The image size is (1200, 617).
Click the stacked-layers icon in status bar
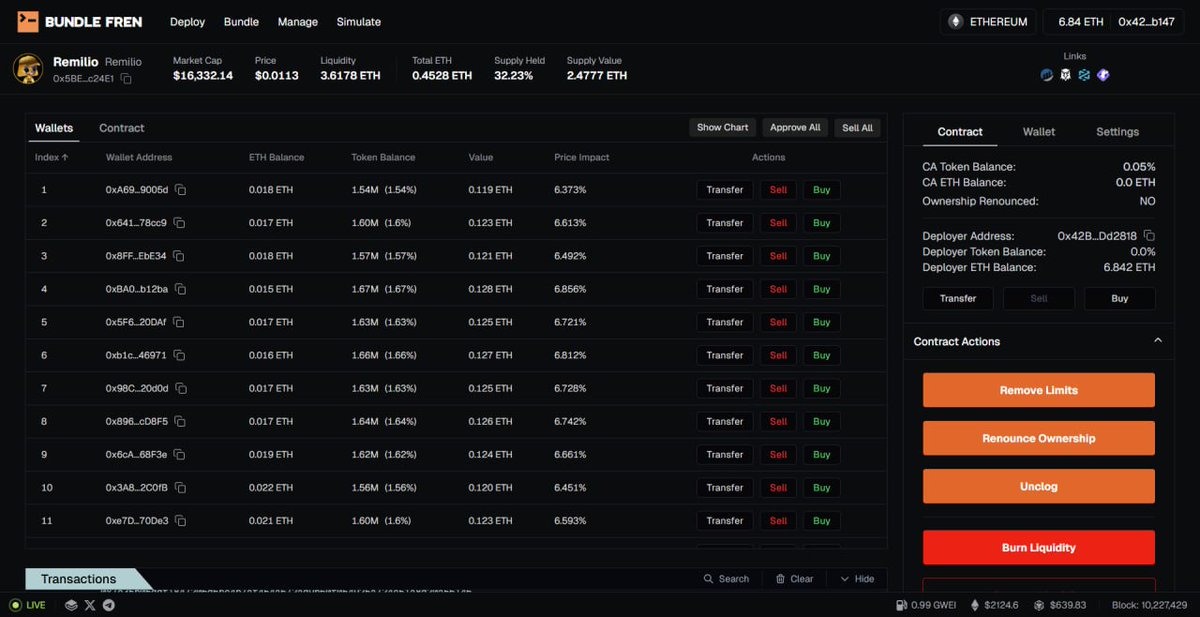[x=71, y=605]
